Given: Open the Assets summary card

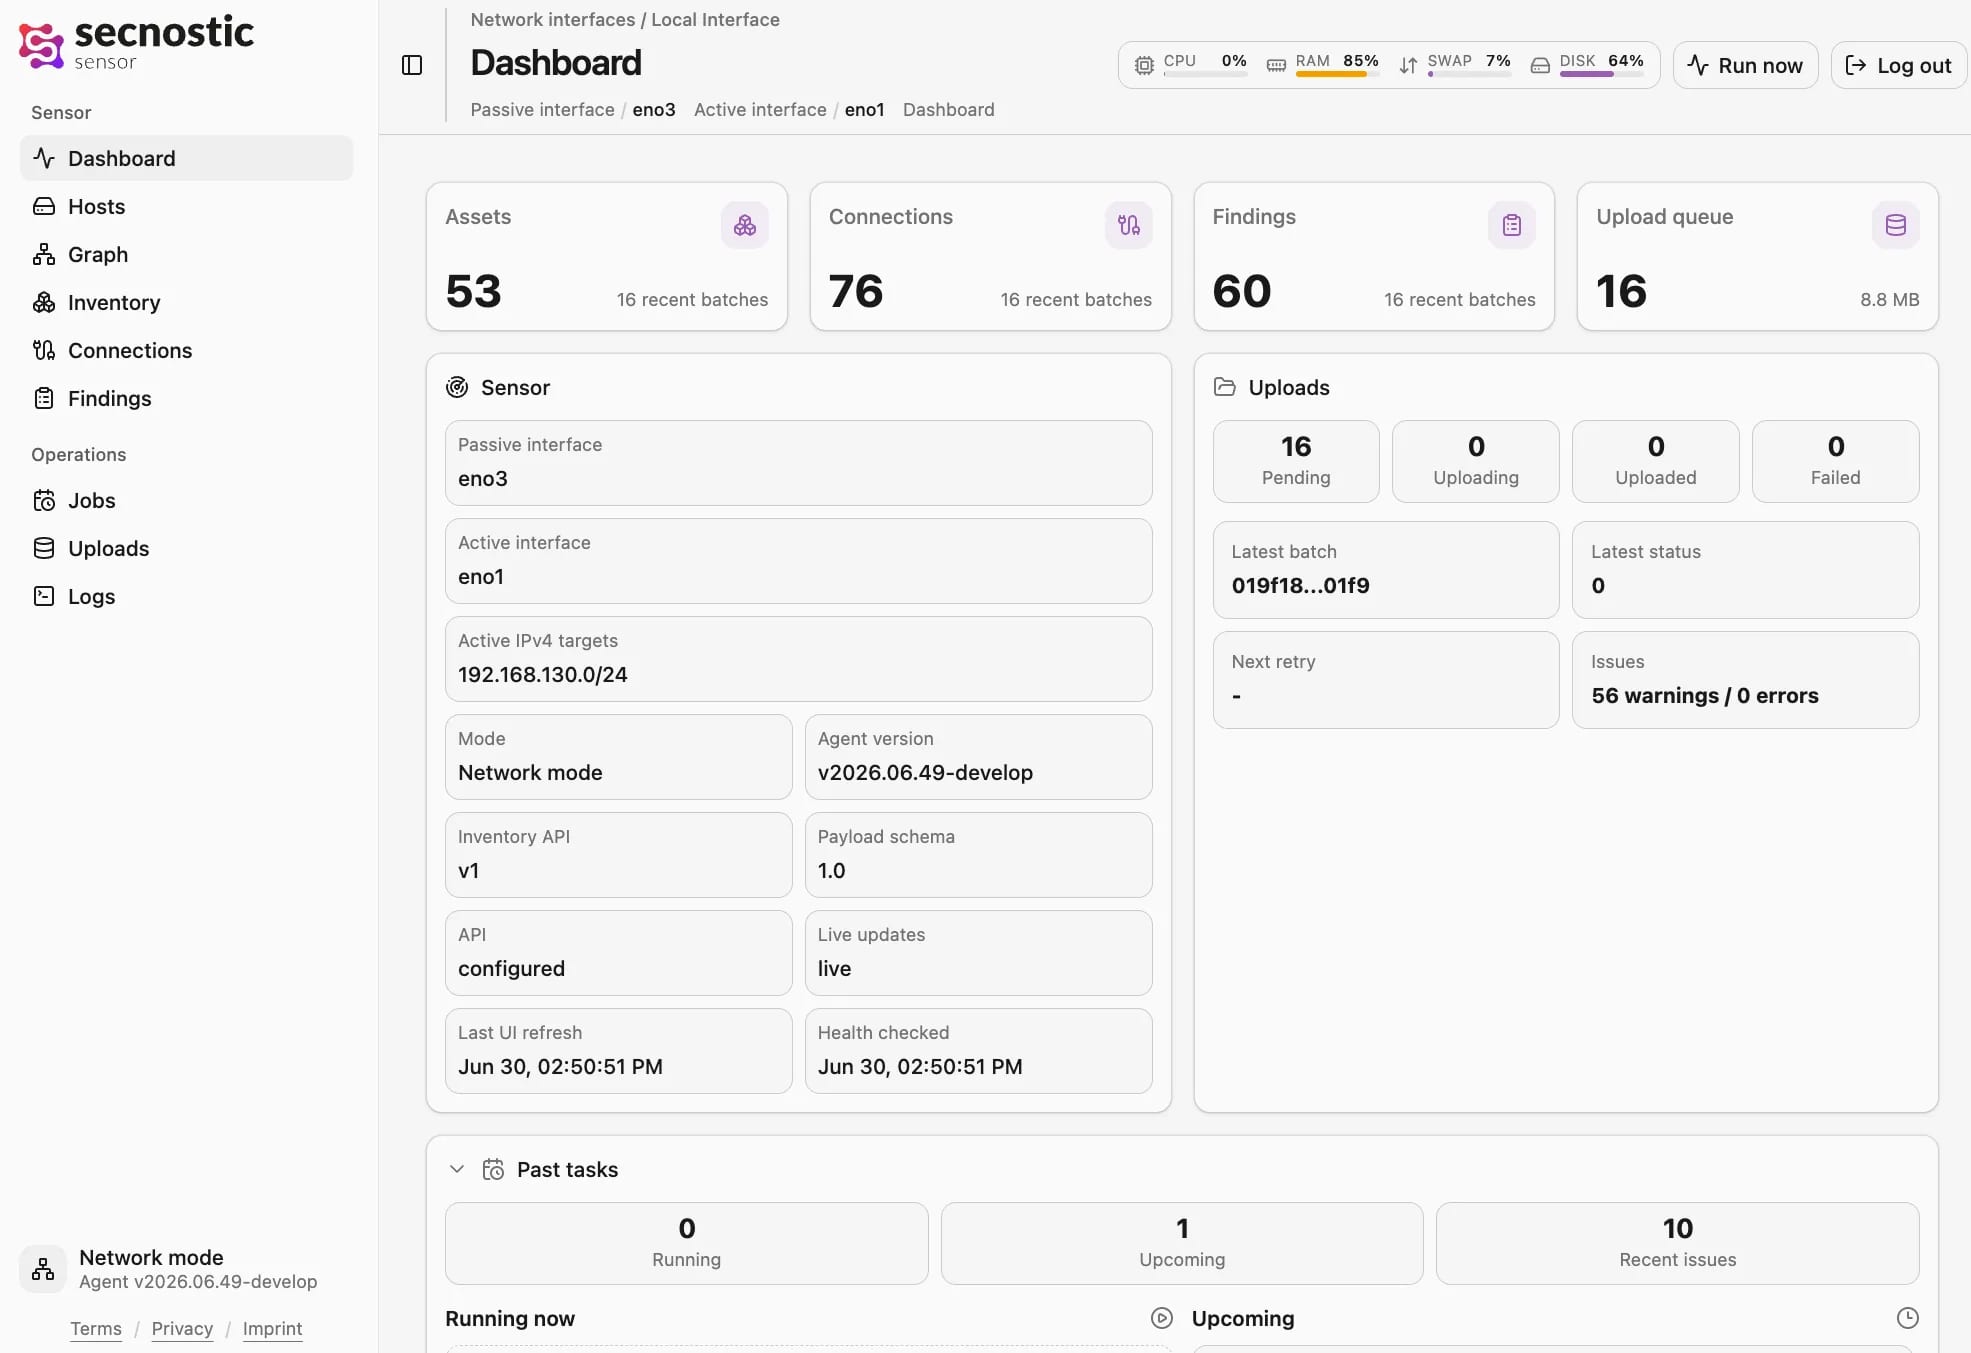Looking at the screenshot, I should (607, 256).
